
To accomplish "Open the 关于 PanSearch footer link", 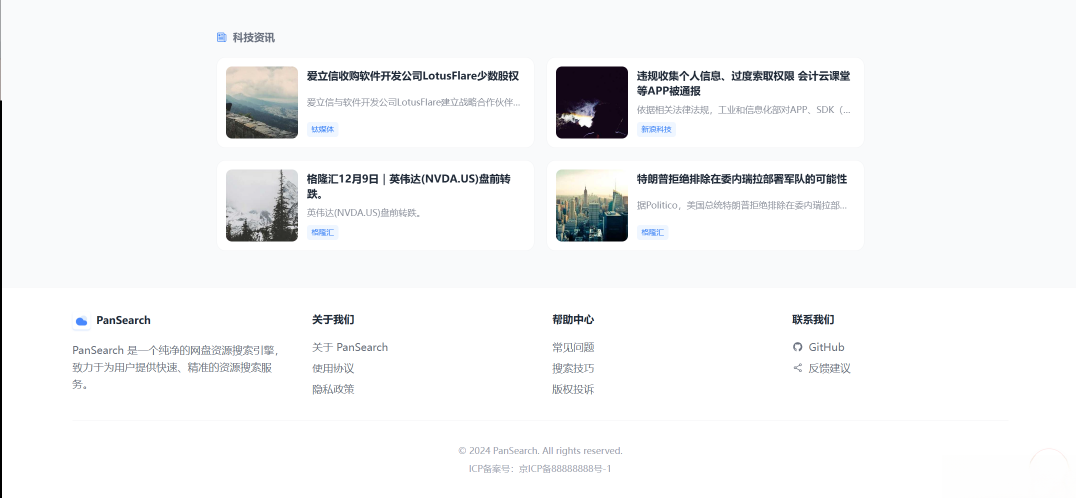I will click(x=350, y=347).
